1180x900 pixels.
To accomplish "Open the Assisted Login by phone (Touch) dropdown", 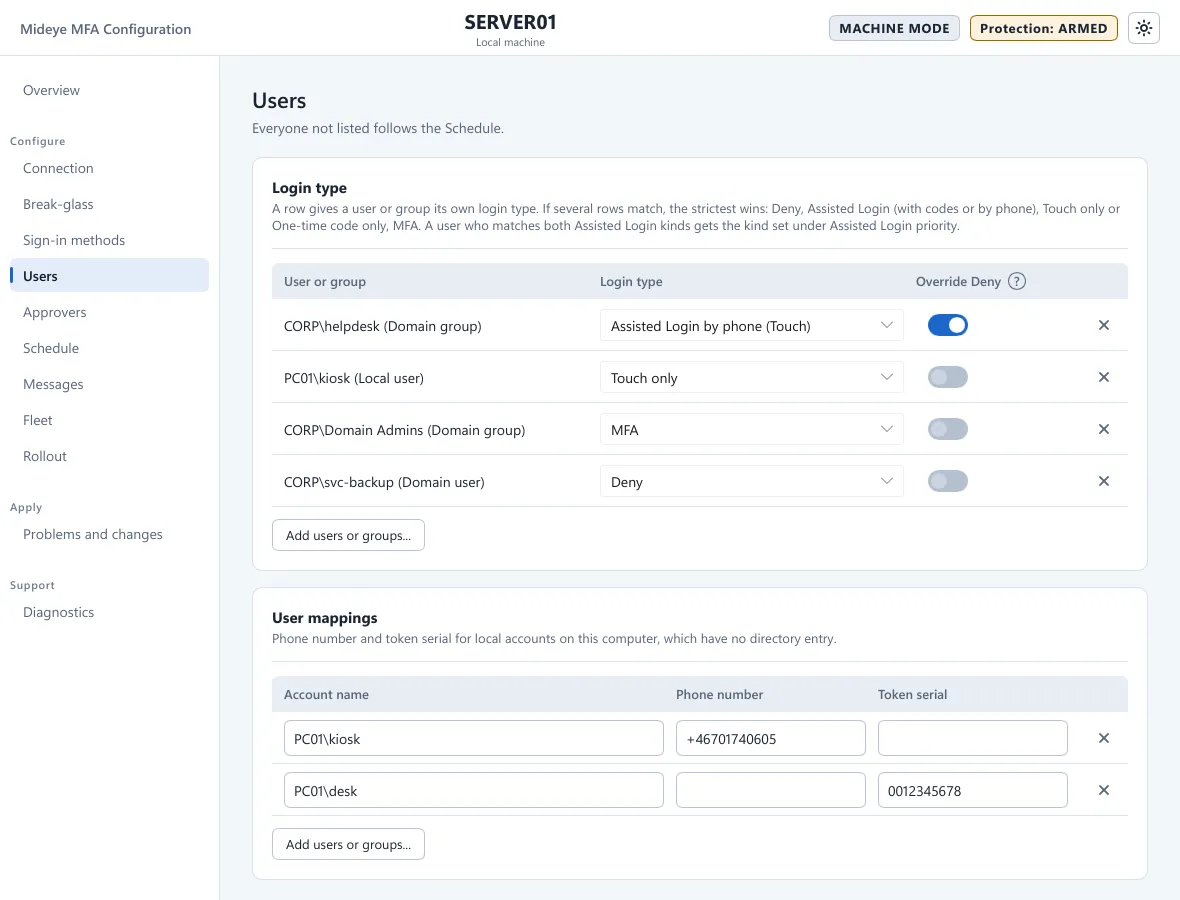I will coord(751,326).
